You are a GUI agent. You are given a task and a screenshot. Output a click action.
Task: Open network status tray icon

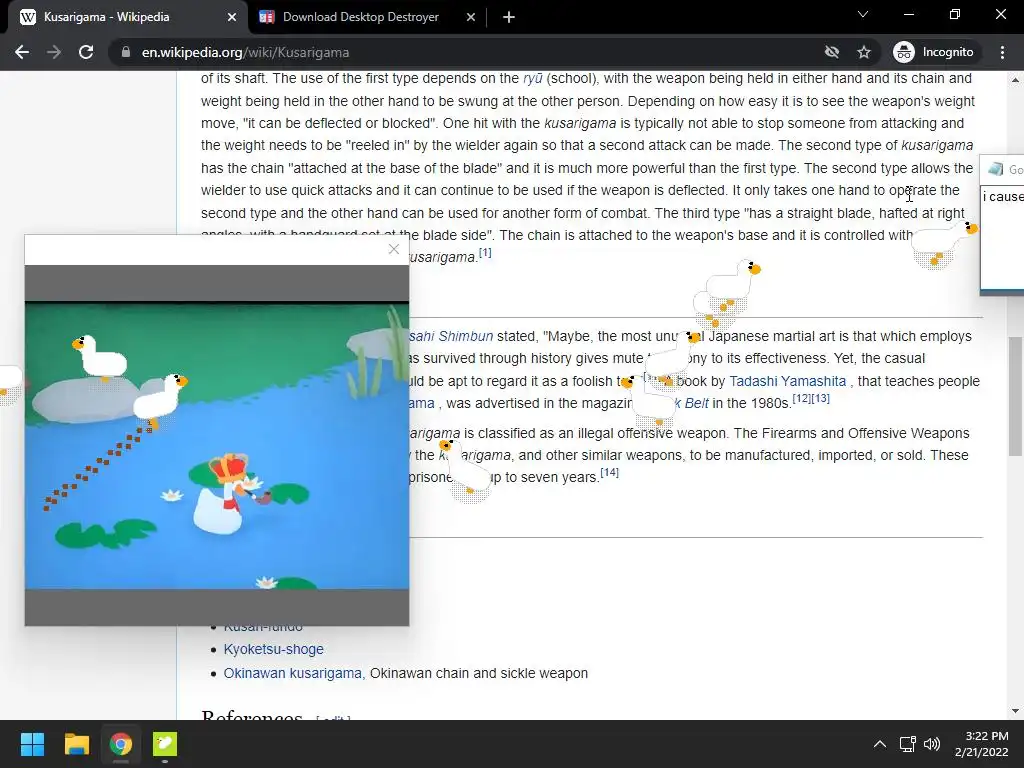(907, 744)
